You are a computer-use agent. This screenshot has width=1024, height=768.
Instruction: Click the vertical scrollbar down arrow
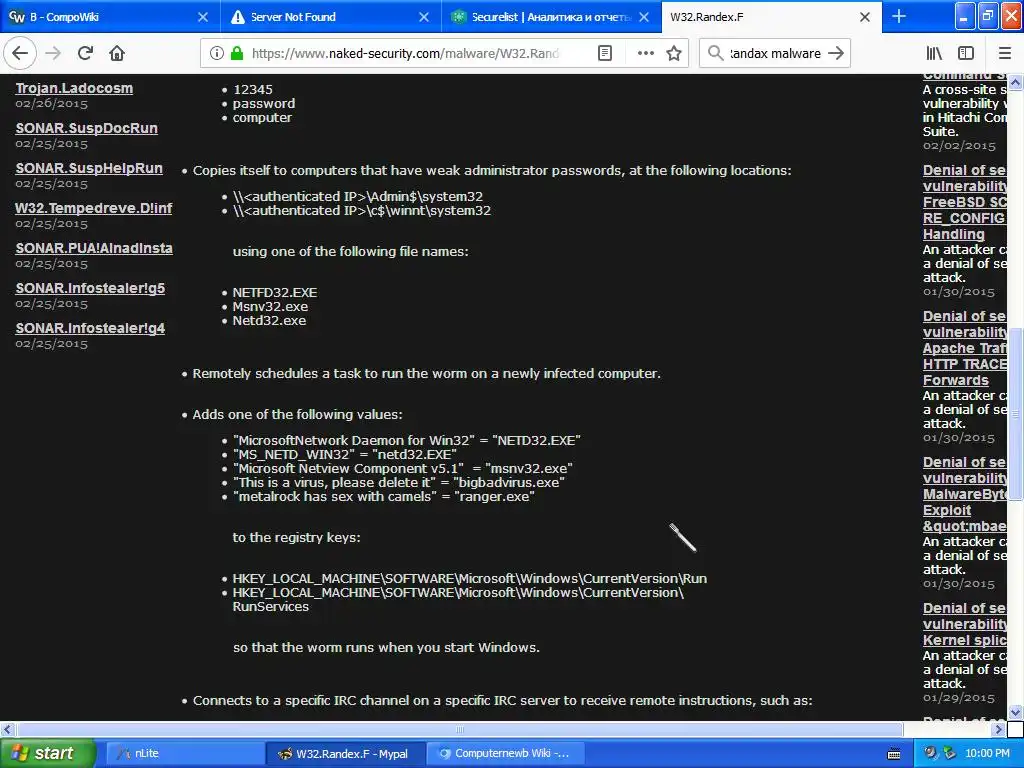pyautogui.click(x=1016, y=712)
